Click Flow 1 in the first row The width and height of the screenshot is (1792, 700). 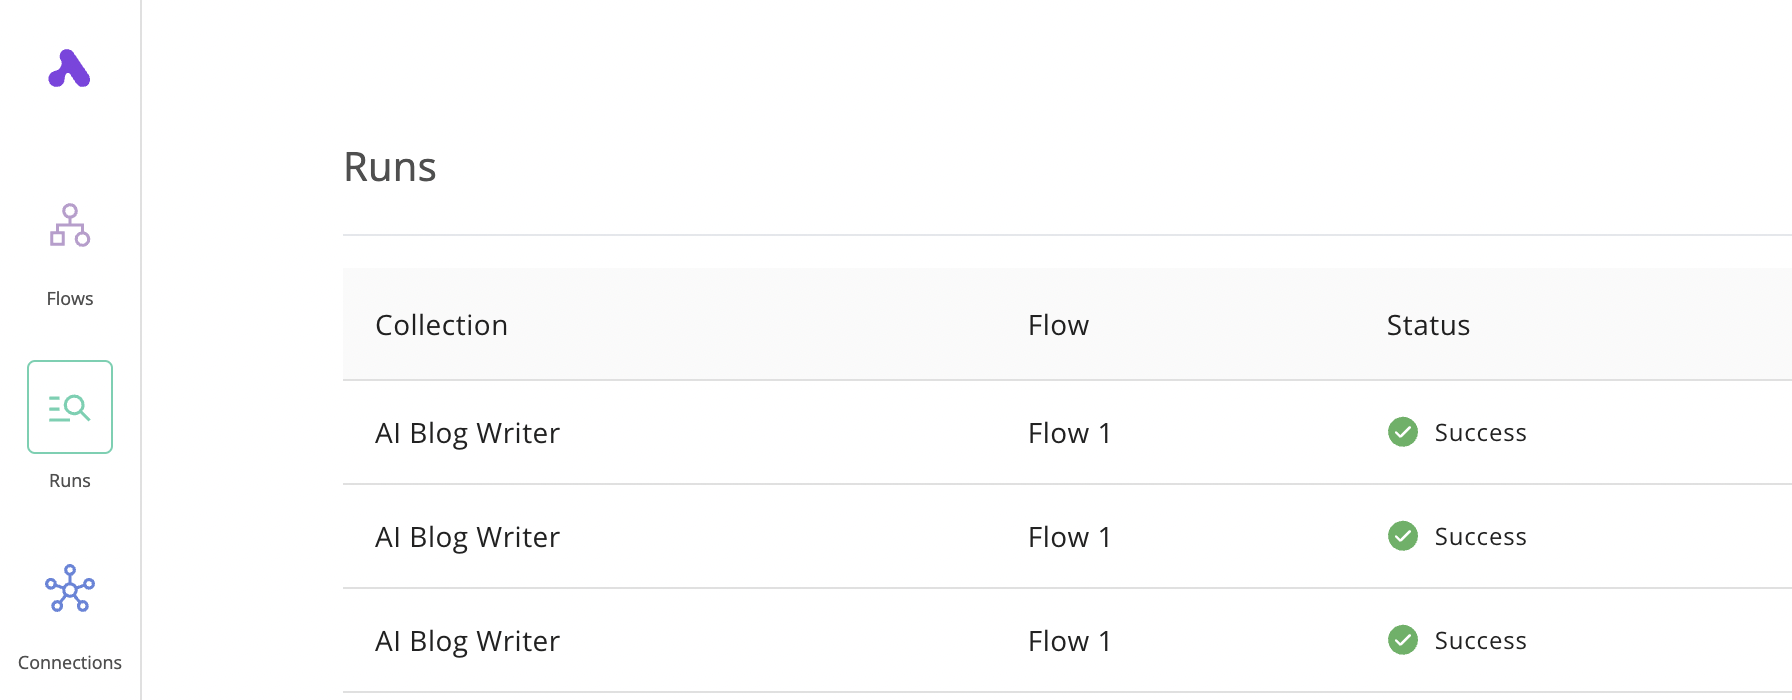(x=1069, y=433)
